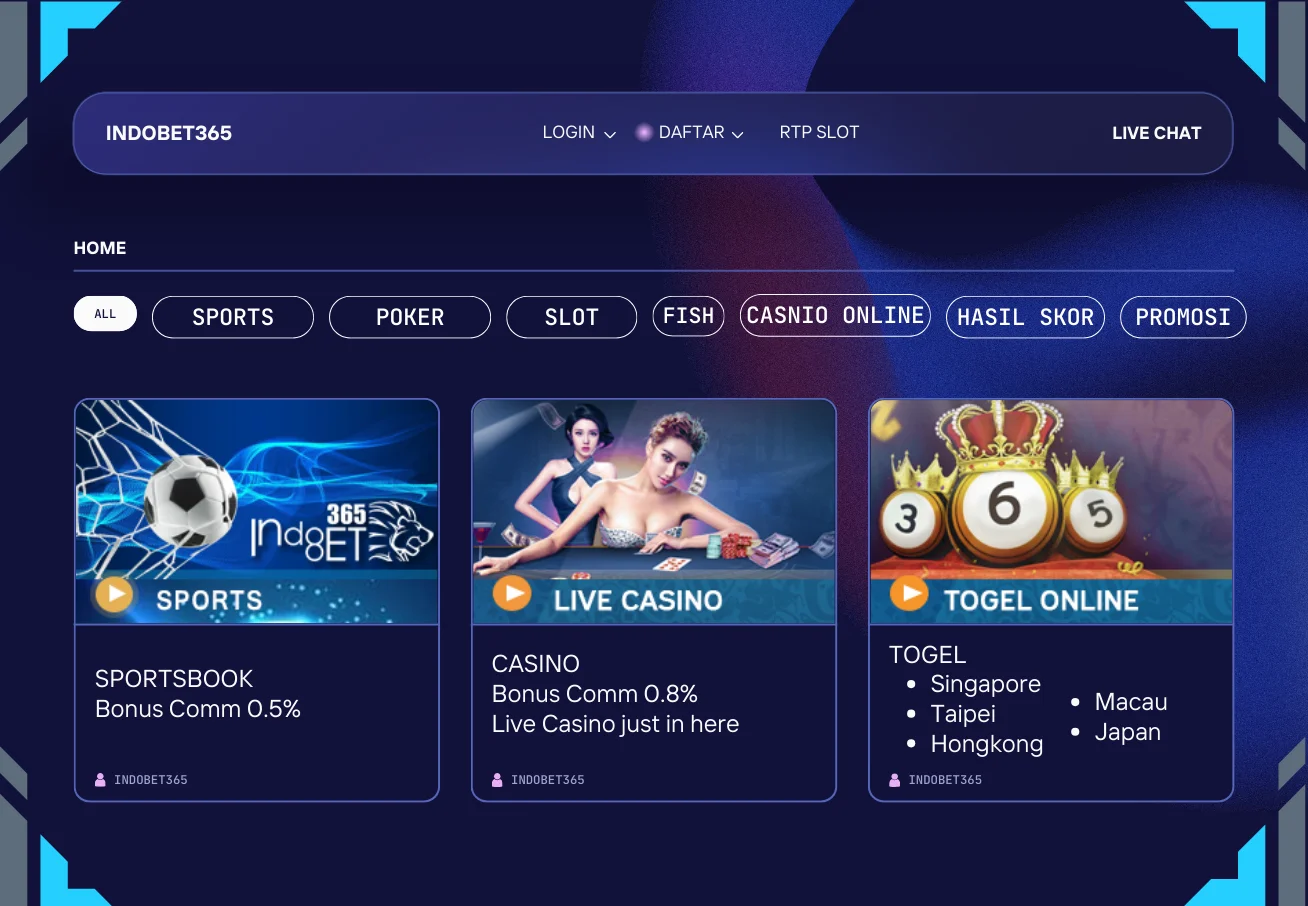Switch to the FISH category tab
This screenshot has height=906, width=1308.
(x=689, y=316)
